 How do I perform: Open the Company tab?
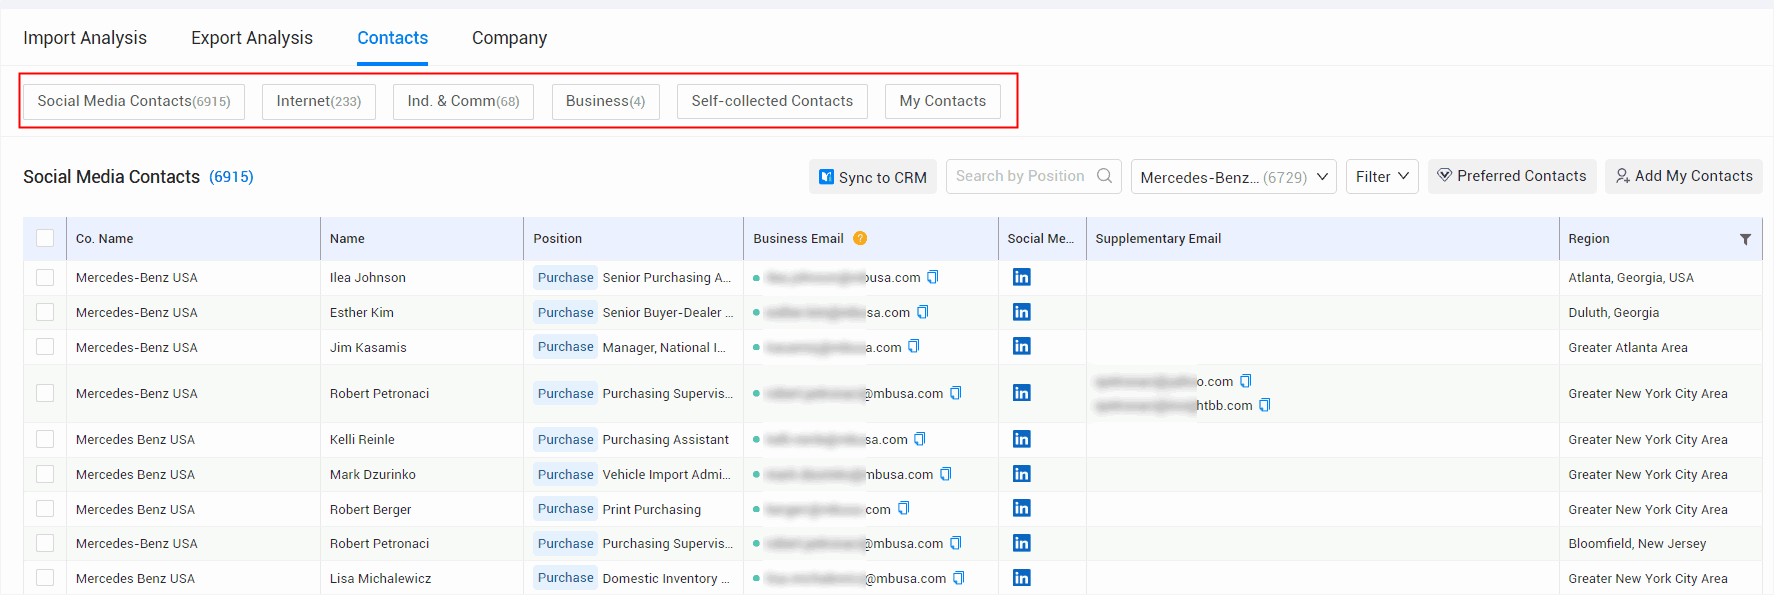tap(509, 38)
